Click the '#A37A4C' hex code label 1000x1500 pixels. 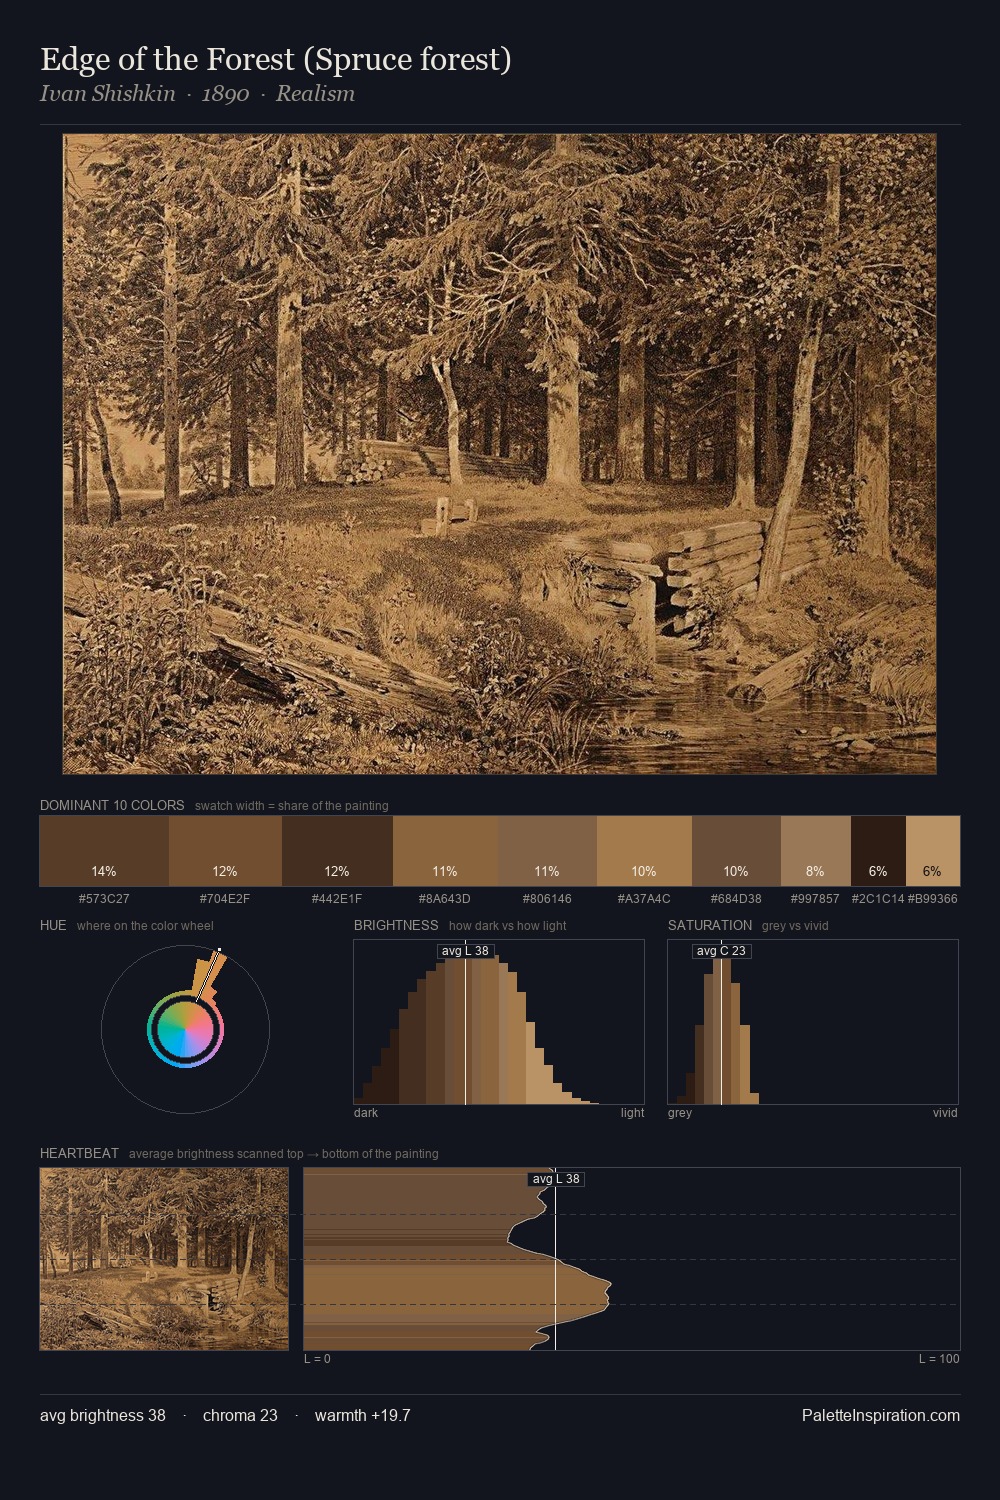[x=644, y=899]
